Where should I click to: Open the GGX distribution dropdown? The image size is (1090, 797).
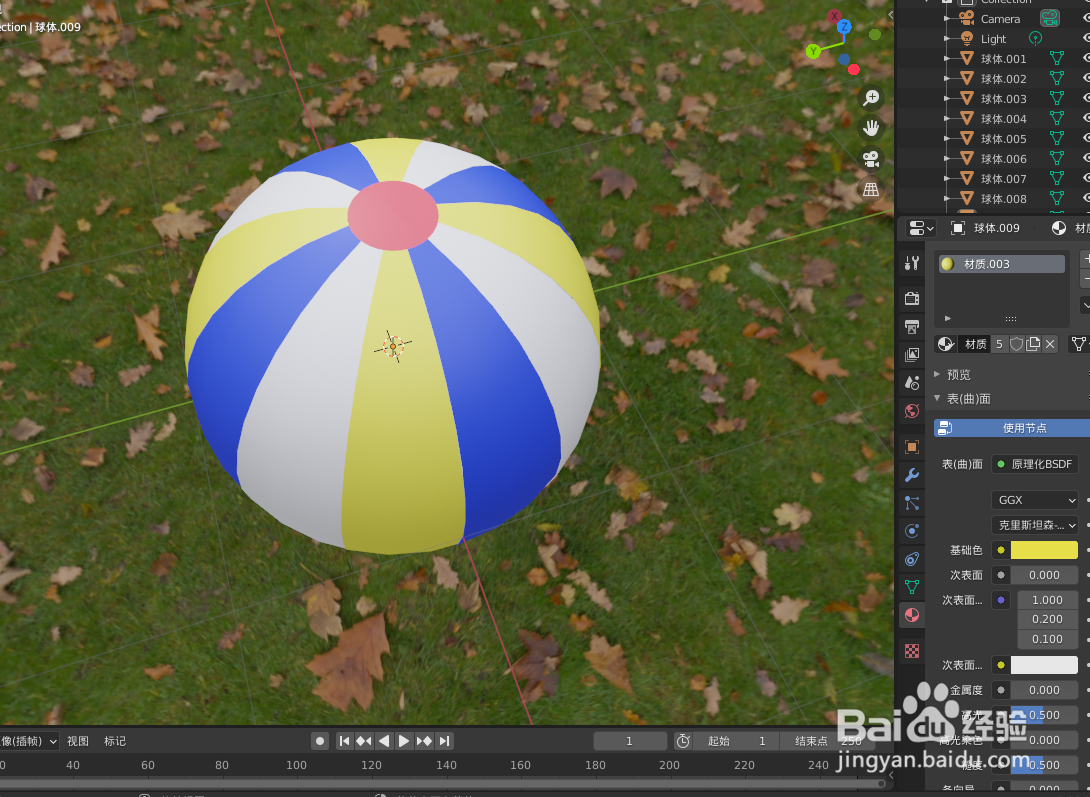click(x=1034, y=499)
